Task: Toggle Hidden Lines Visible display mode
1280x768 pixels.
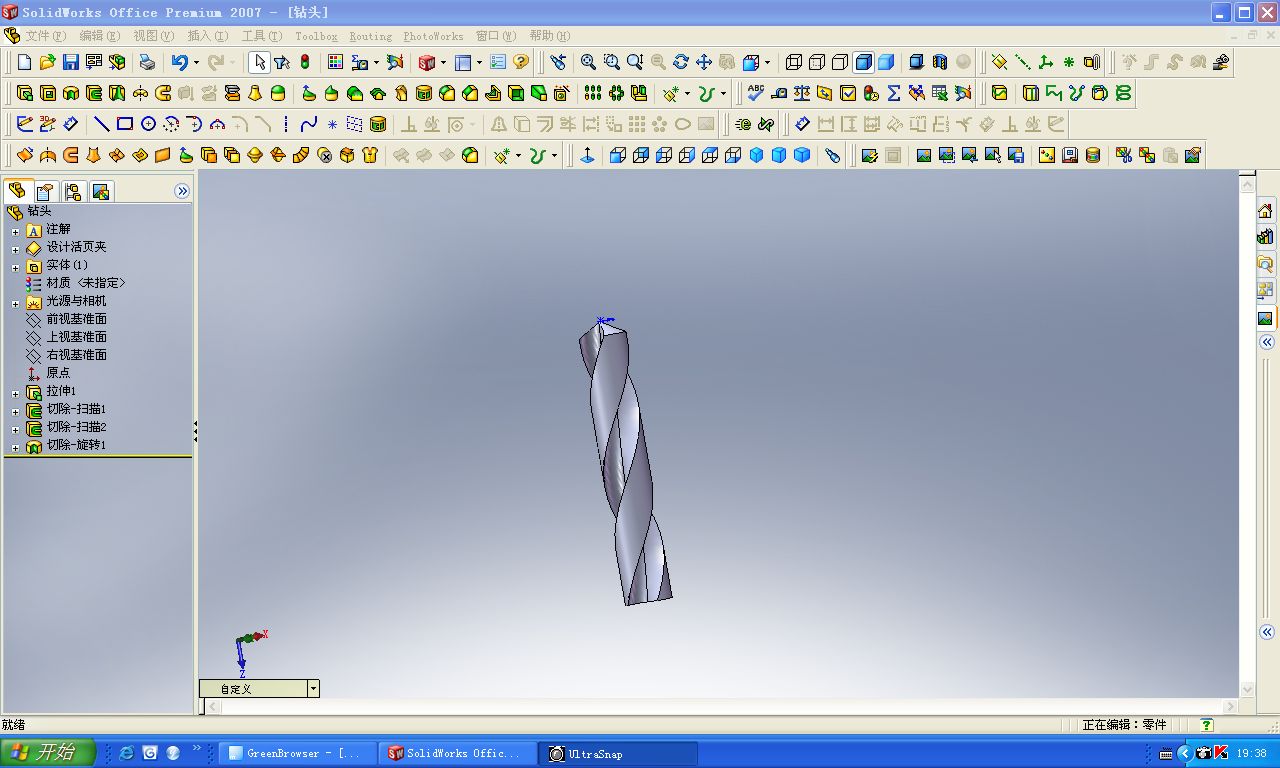Action: pyautogui.click(x=817, y=62)
